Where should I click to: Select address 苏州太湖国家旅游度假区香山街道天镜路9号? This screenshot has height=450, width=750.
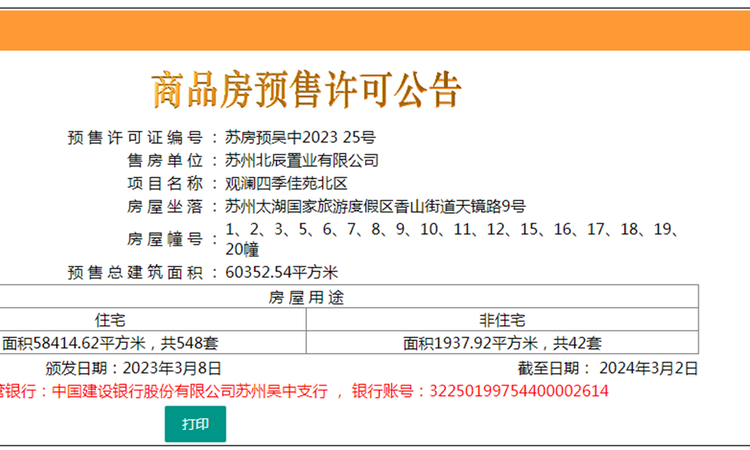tap(375, 206)
